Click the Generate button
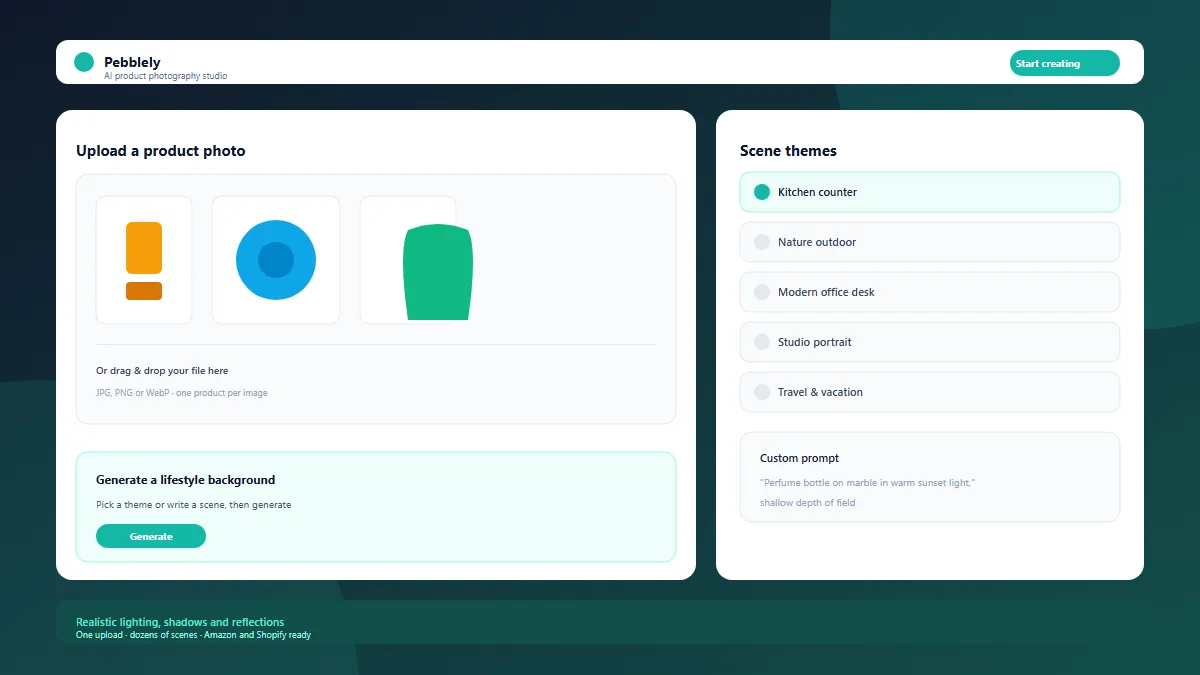 coord(151,537)
